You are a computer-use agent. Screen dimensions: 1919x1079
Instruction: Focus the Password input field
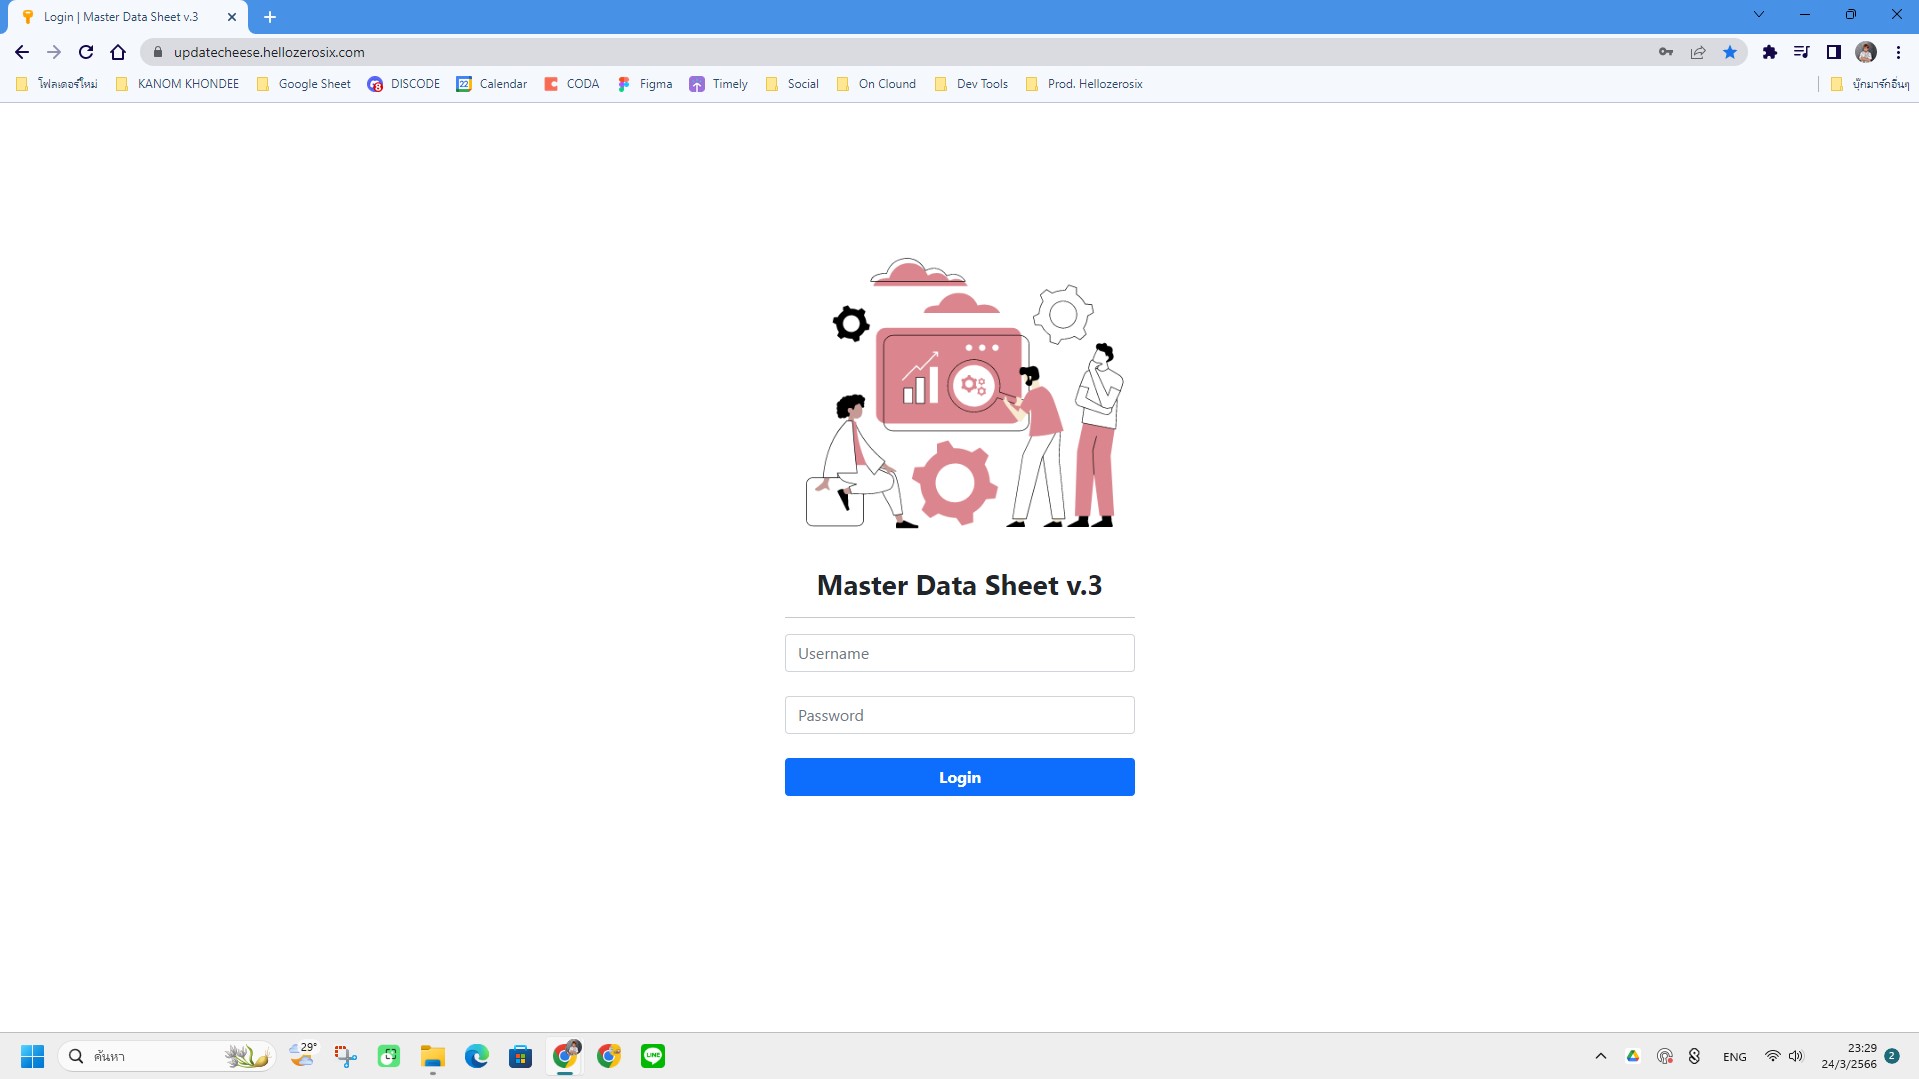(x=959, y=715)
